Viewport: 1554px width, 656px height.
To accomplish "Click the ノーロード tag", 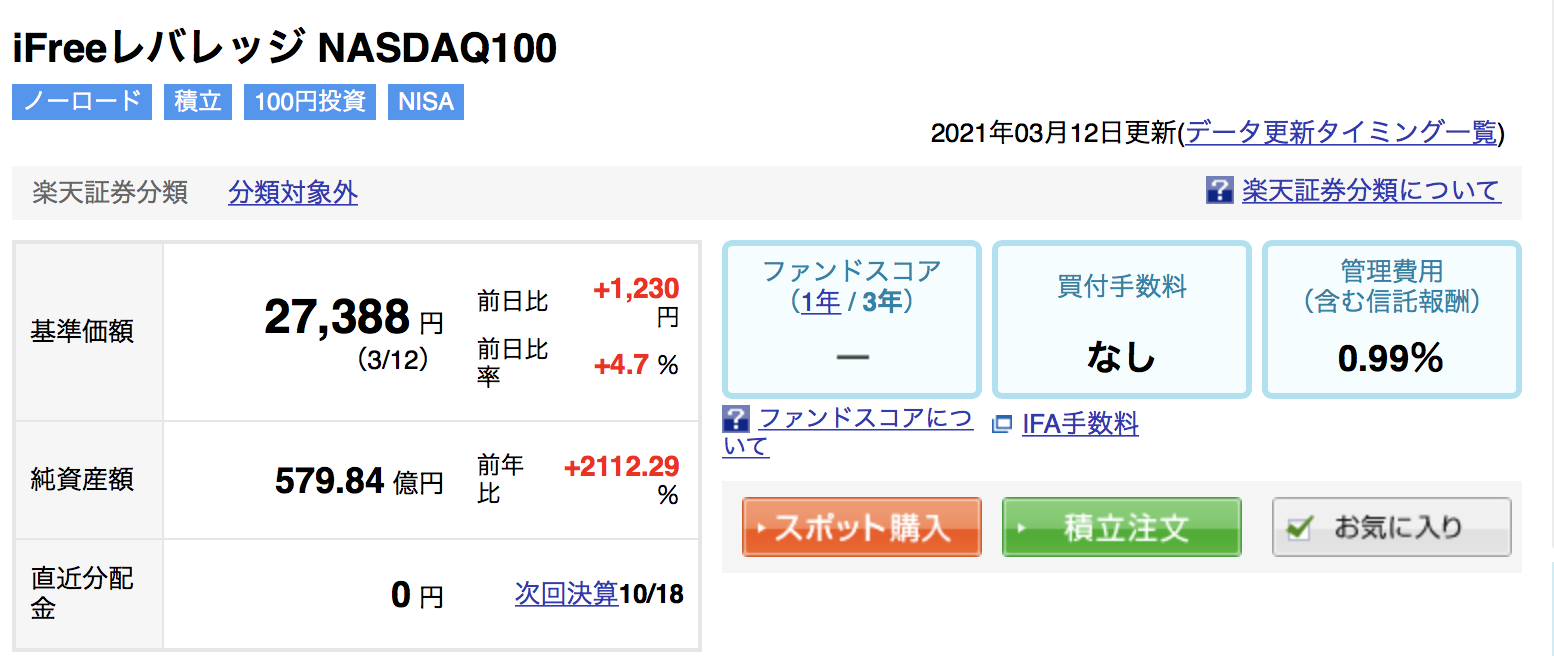I will coord(82,102).
